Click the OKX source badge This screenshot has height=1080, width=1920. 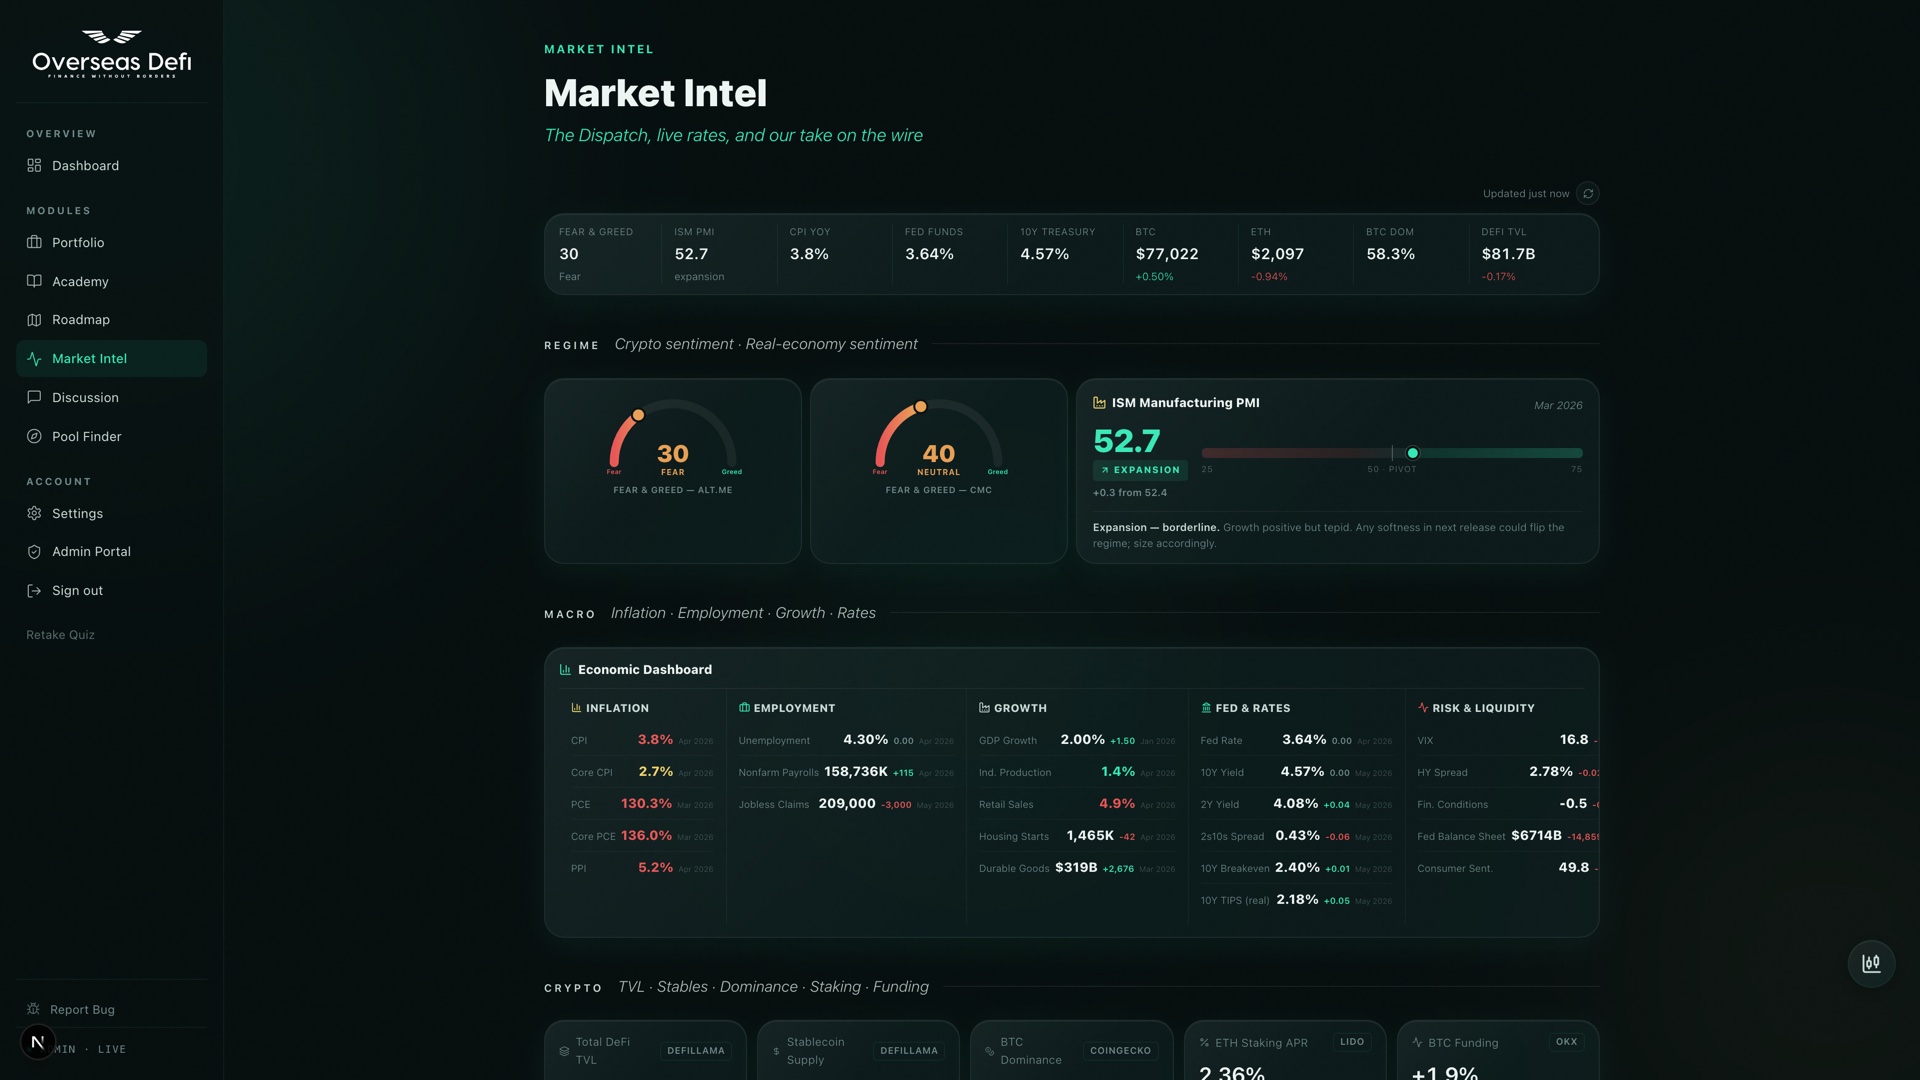1566,1042
